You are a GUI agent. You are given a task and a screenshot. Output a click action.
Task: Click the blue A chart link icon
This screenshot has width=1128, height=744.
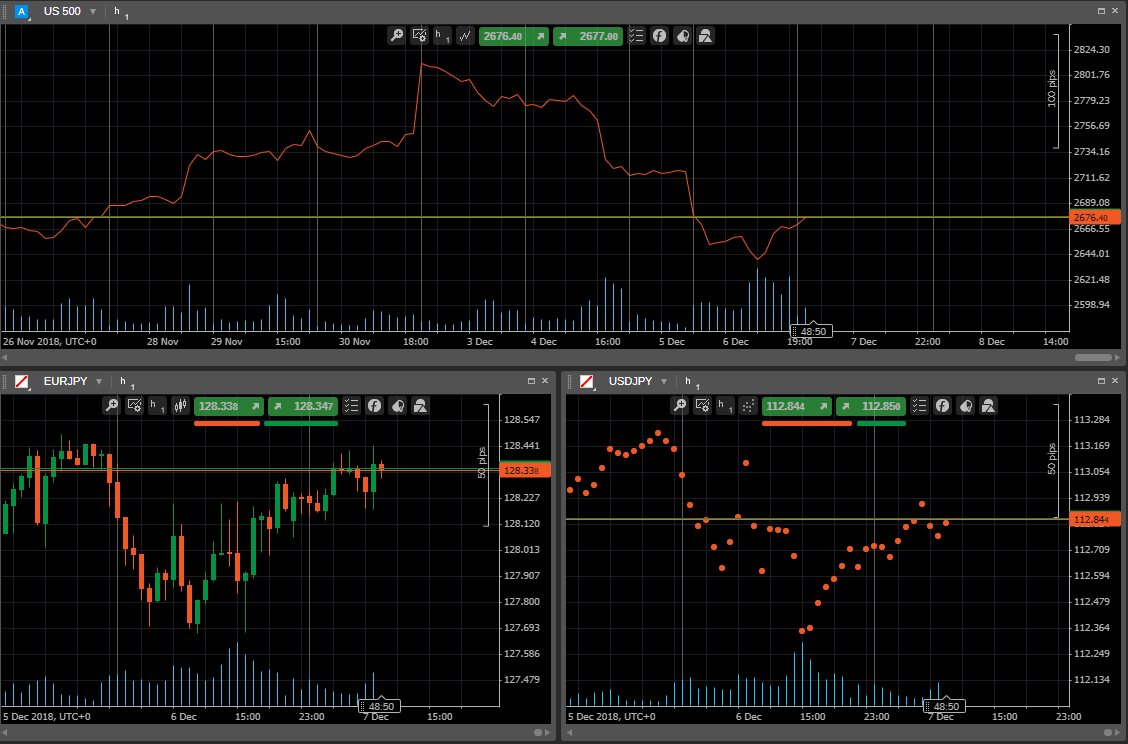point(22,11)
